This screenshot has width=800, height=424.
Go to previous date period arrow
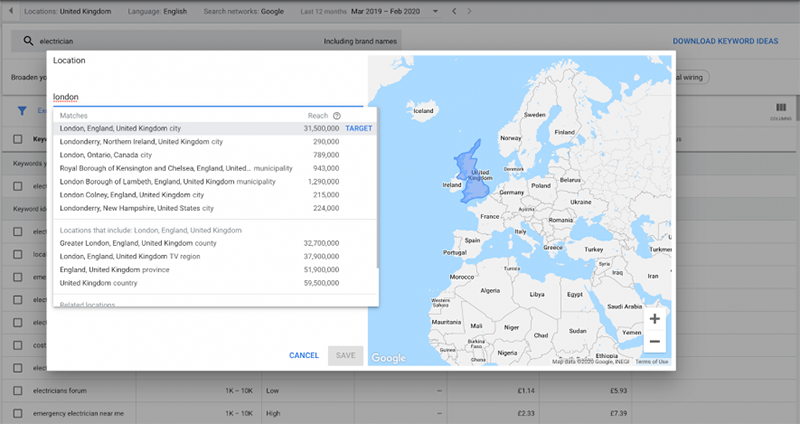(454, 11)
